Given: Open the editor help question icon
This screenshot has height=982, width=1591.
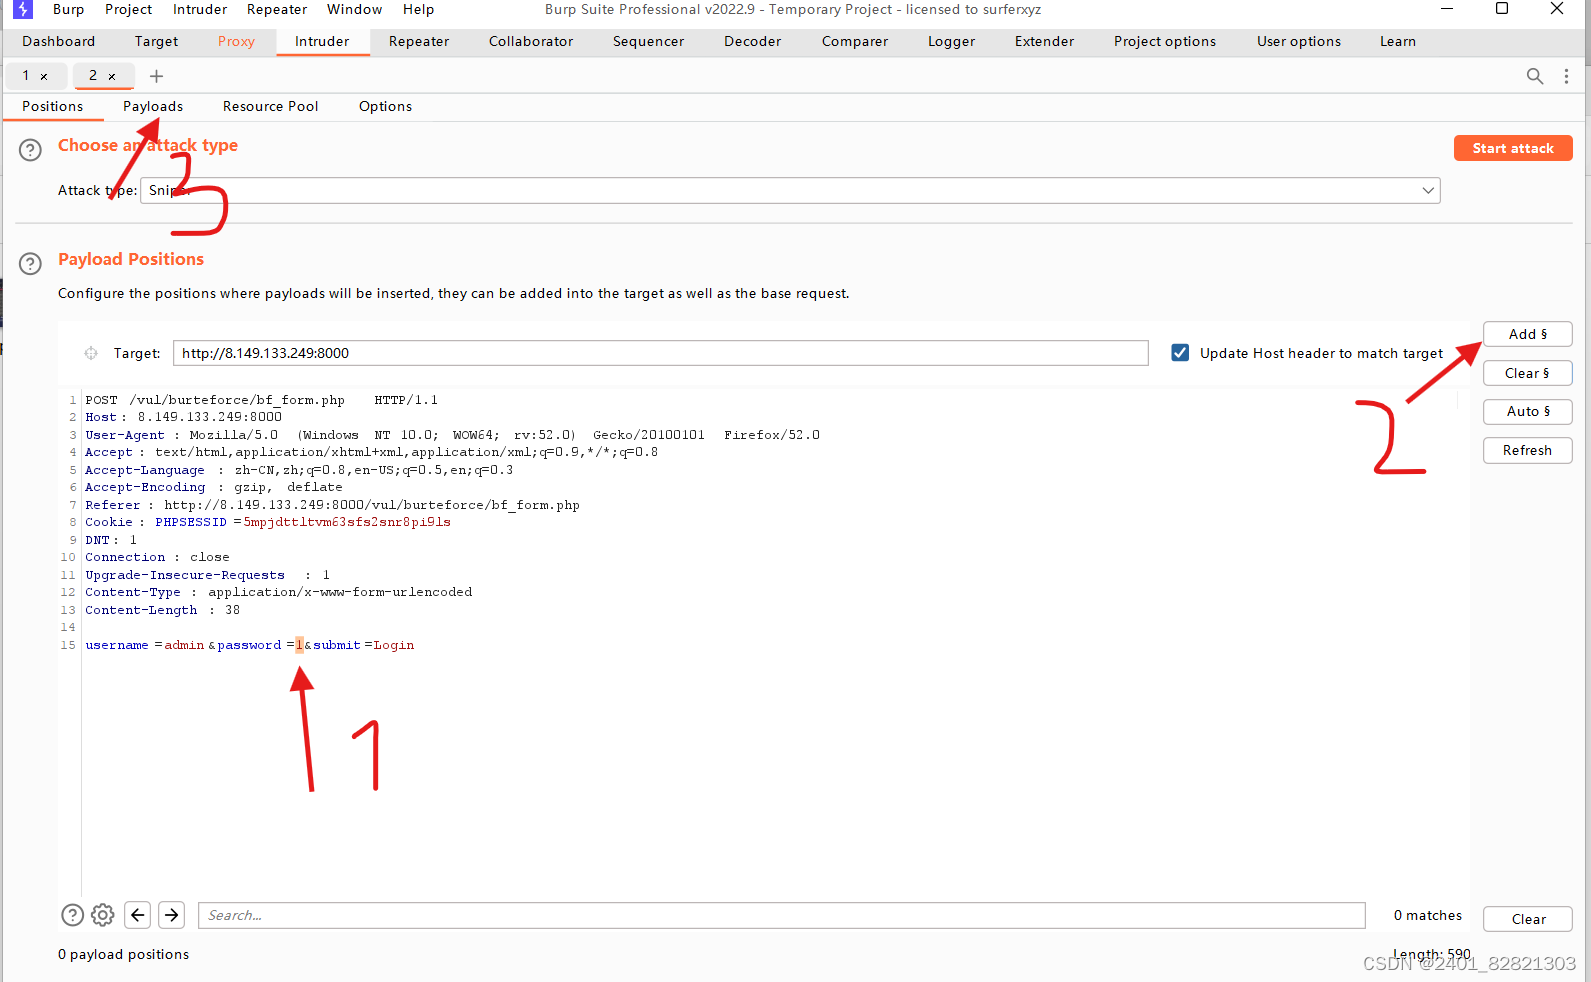Looking at the screenshot, I should 72,915.
